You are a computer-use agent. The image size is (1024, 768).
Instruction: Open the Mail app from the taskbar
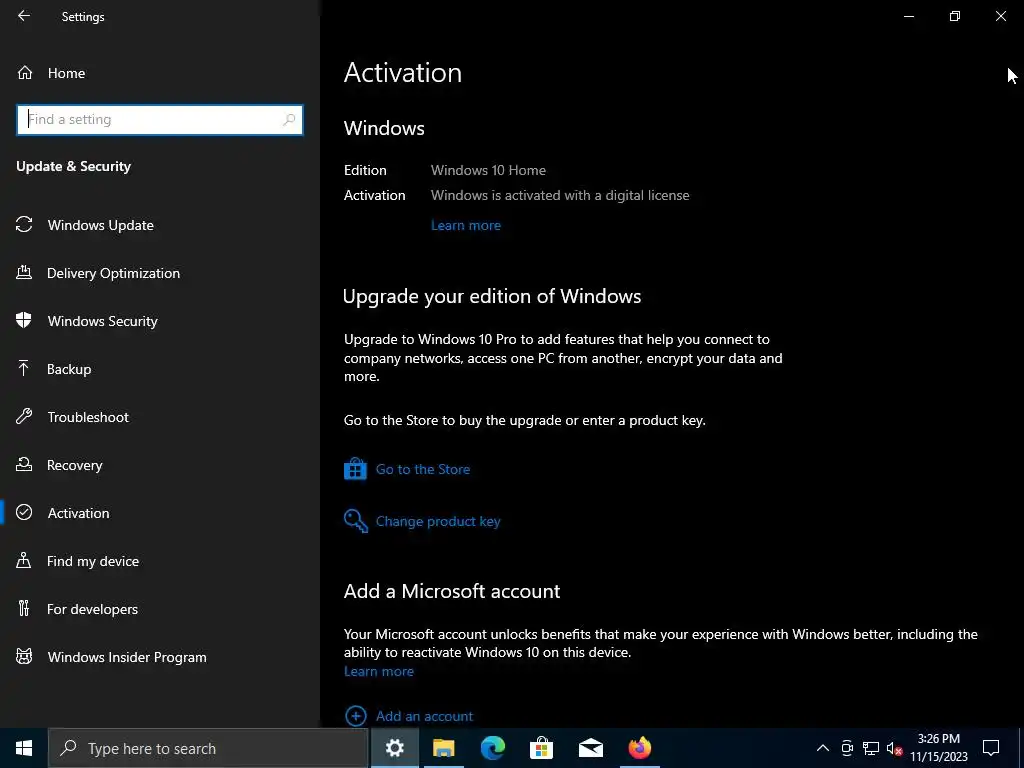coord(590,748)
